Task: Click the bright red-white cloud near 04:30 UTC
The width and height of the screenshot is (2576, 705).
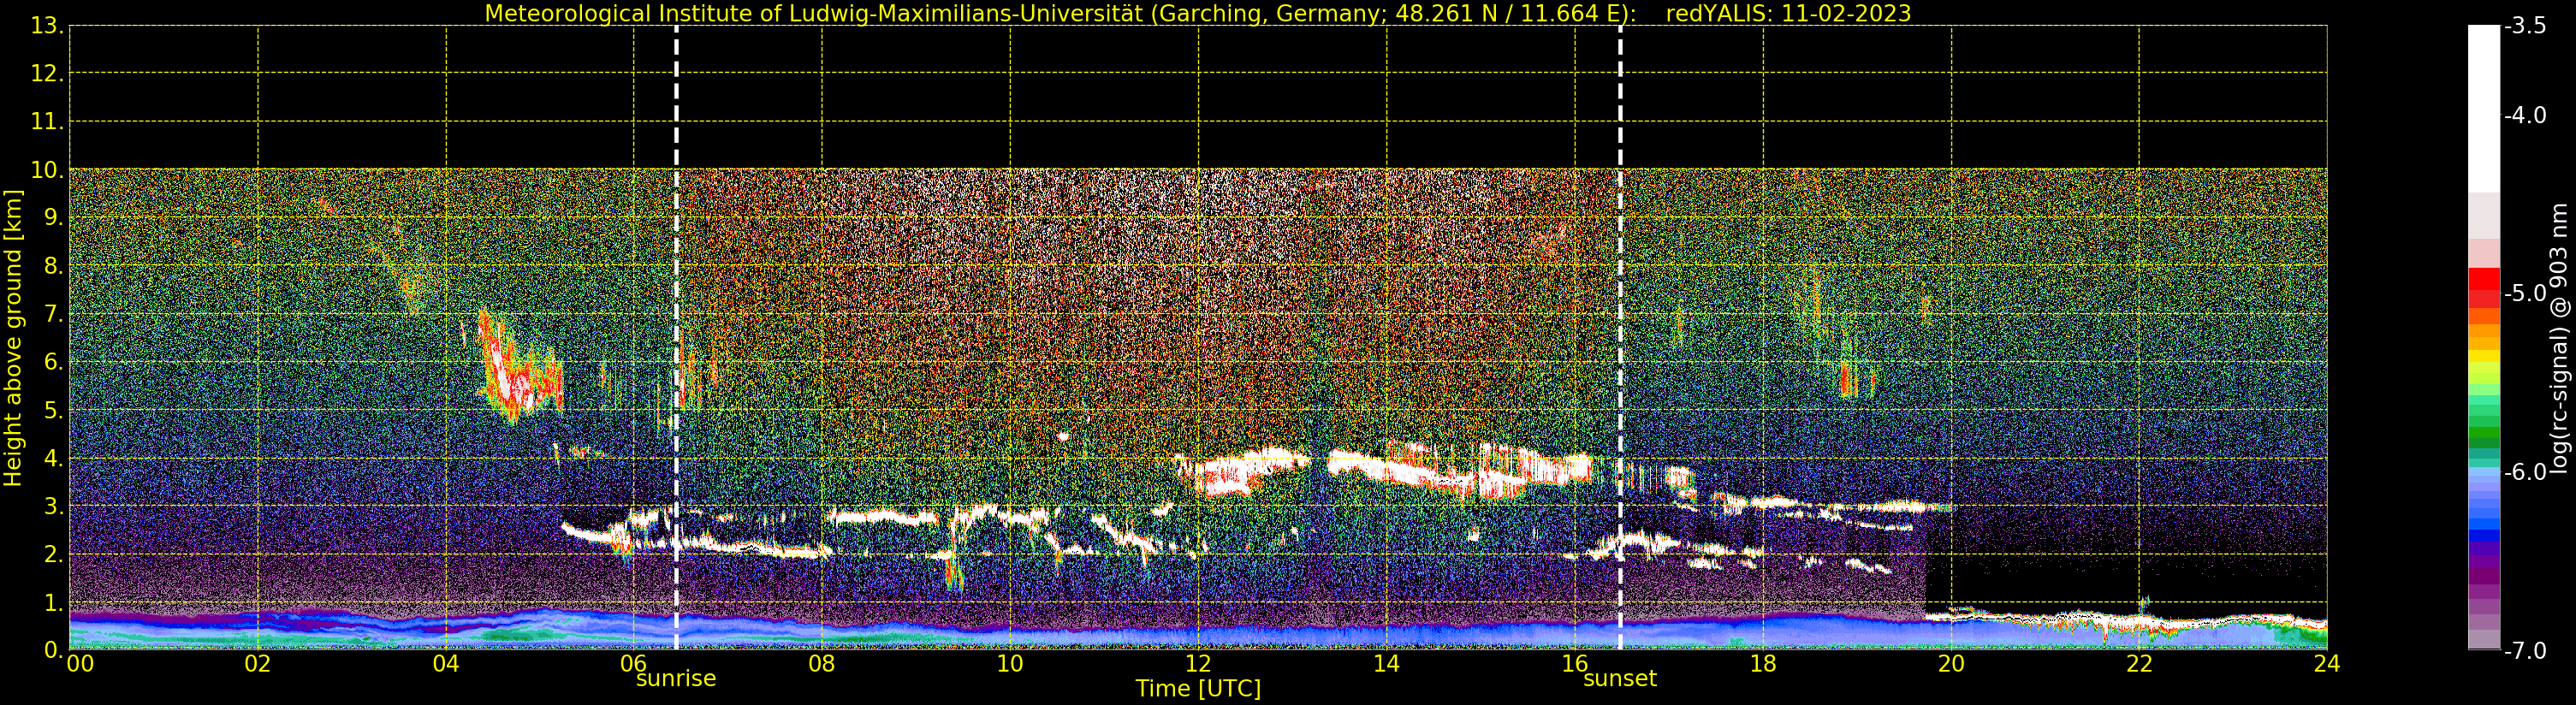Action: [x=517, y=367]
